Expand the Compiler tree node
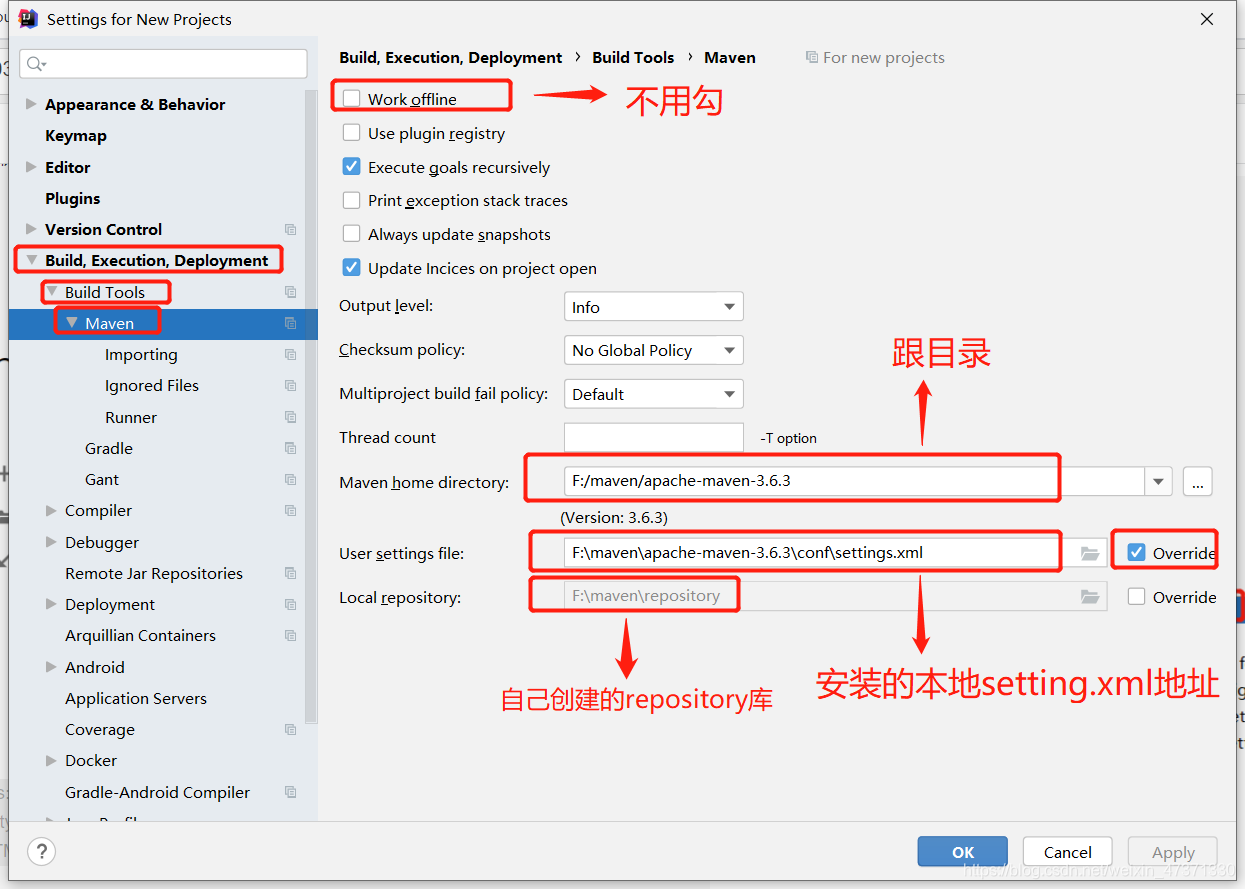 (x=51, y=511)
